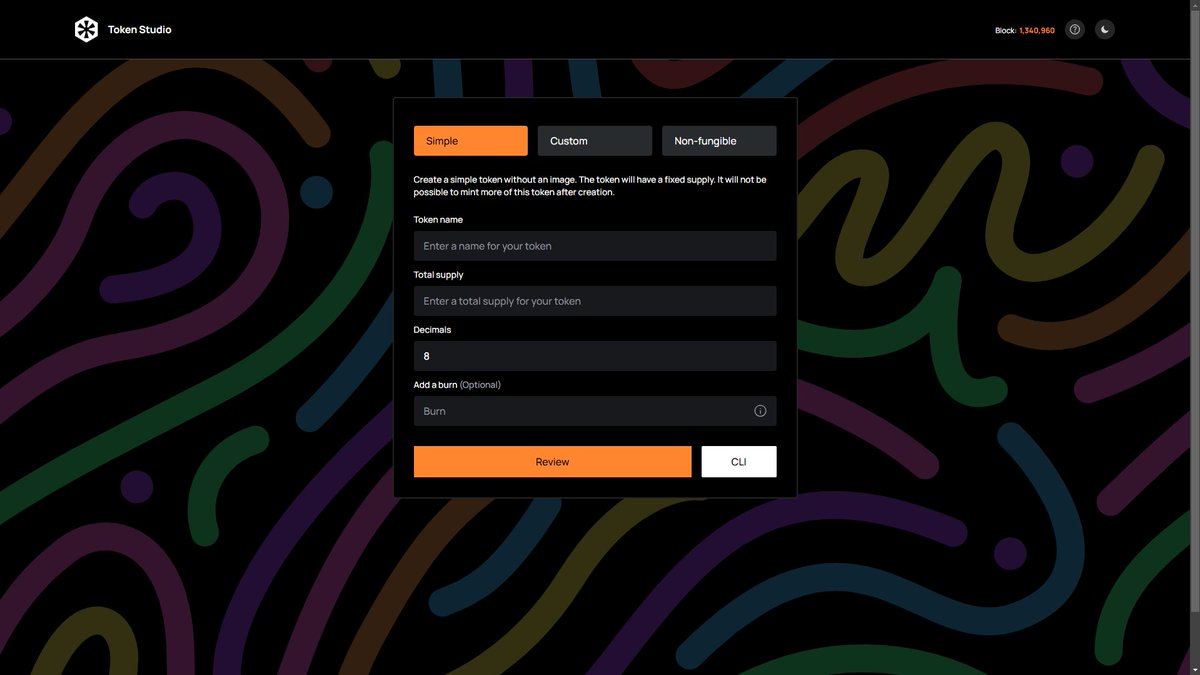Click the block number 1,340,960
Screen dimensions: 1200x675
point(1037,31)
